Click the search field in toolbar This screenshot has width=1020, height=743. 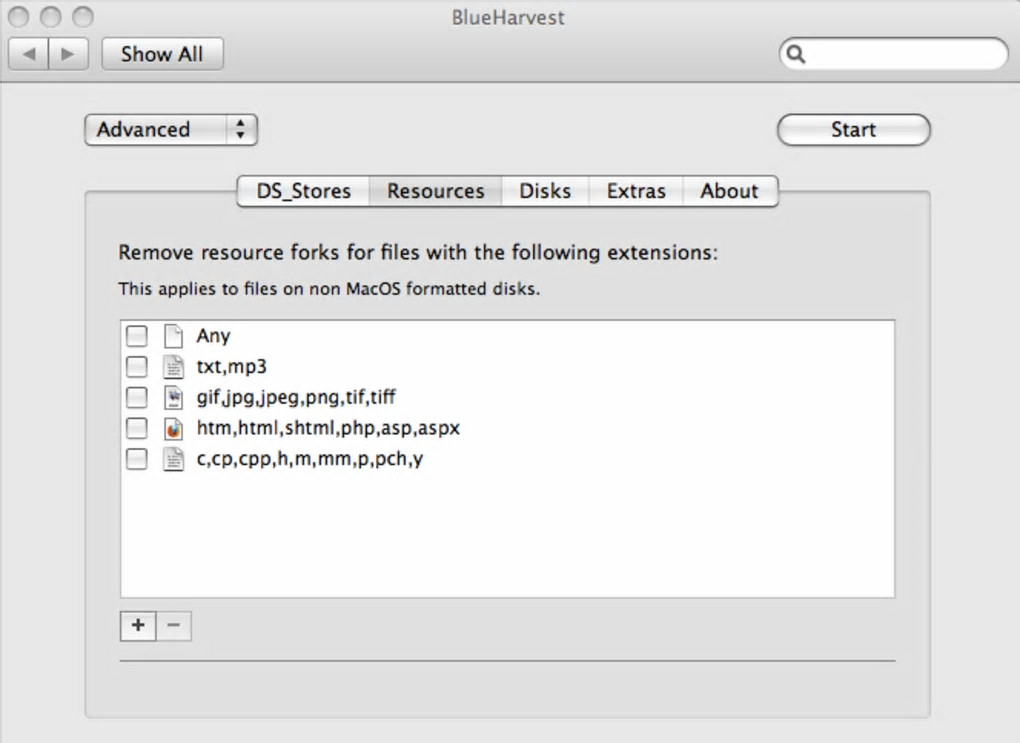click(x=902, y=54)
